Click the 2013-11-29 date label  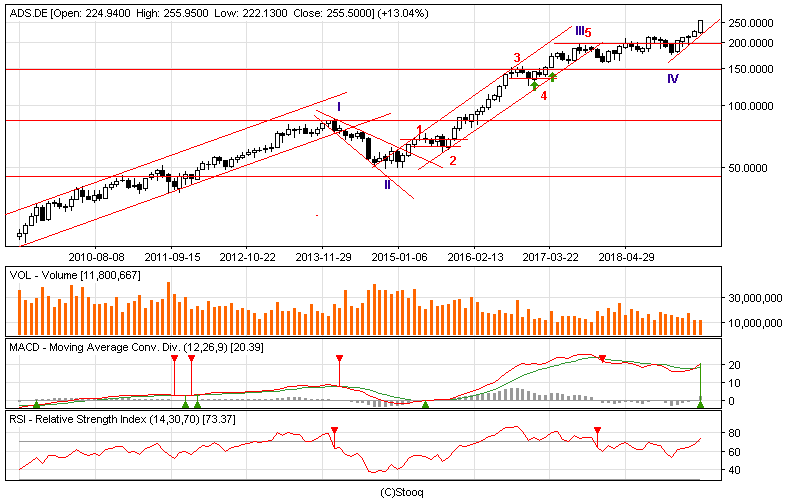click(x=323, y=257)
